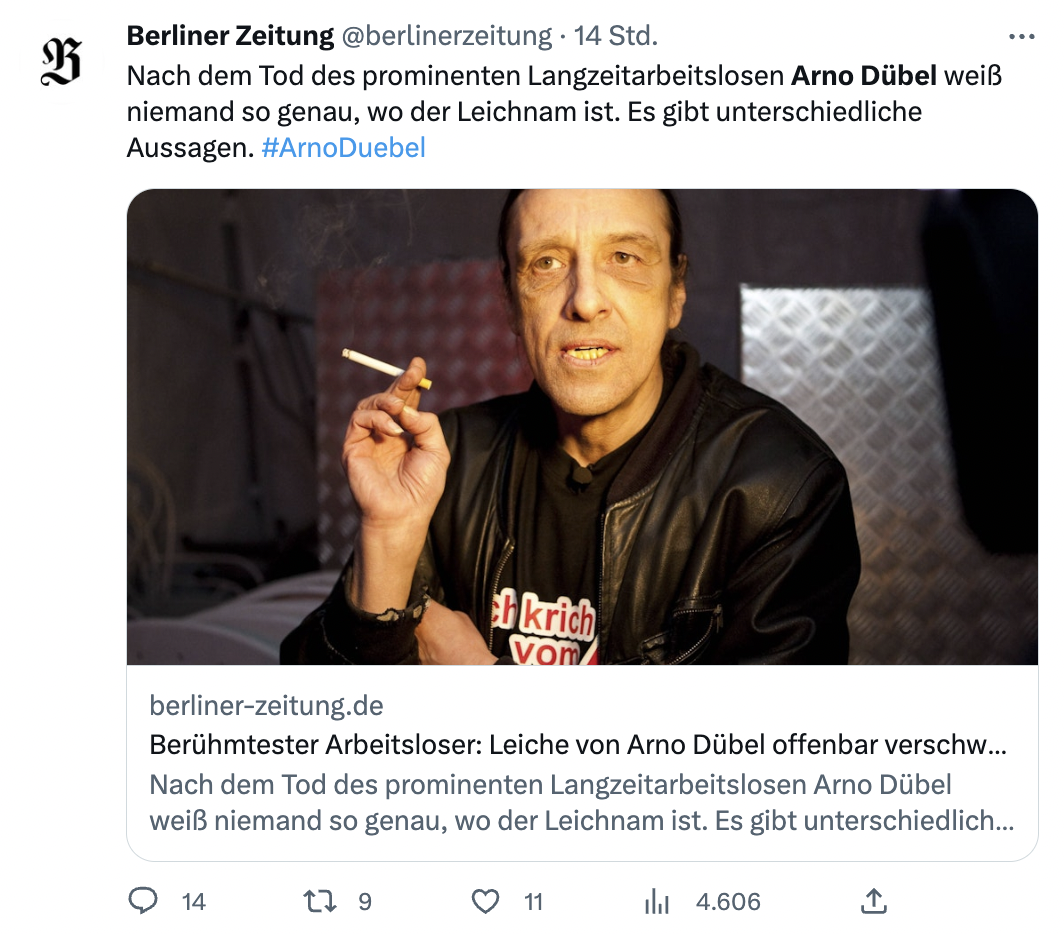
Task: Click the article preview photo
Action: [582, 427]
